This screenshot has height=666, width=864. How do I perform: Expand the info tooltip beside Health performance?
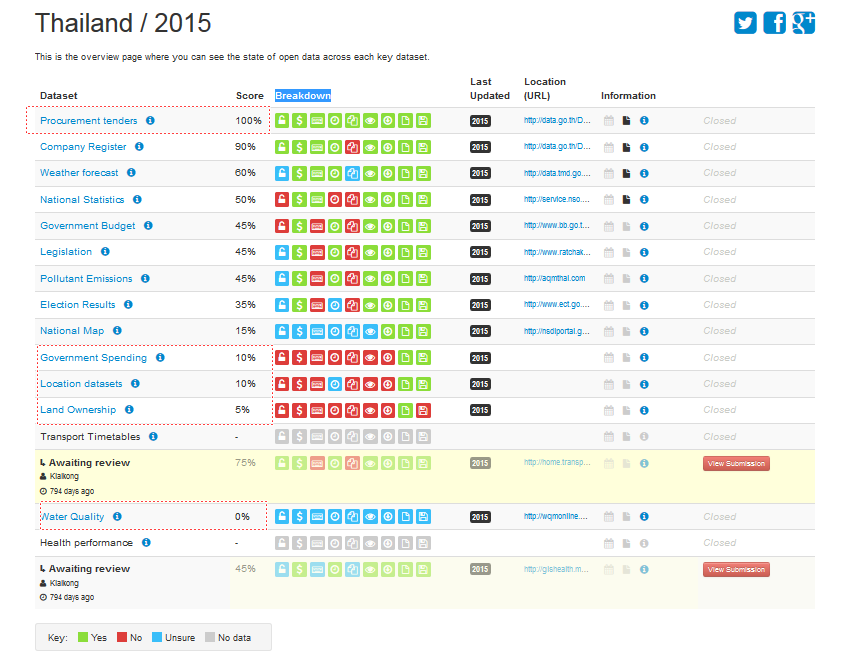tap(146, 542)
